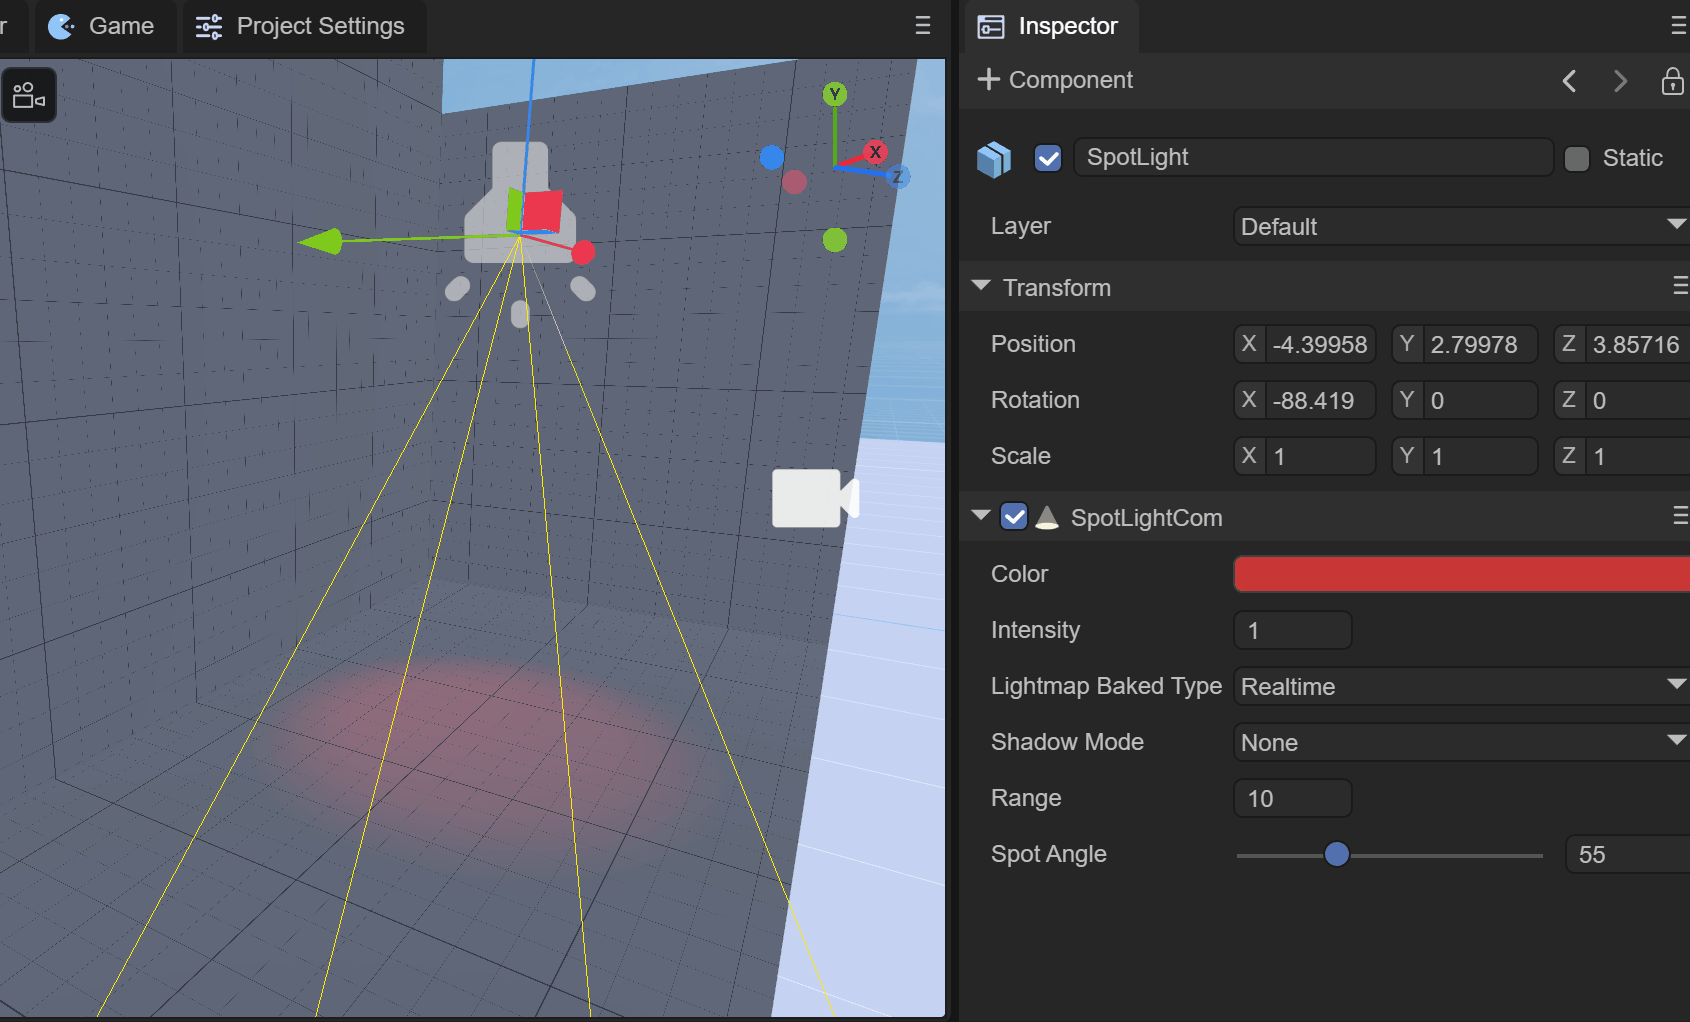
Task: Toggle the SpotLight node active checkbox
Action: tap(1048, 158)
